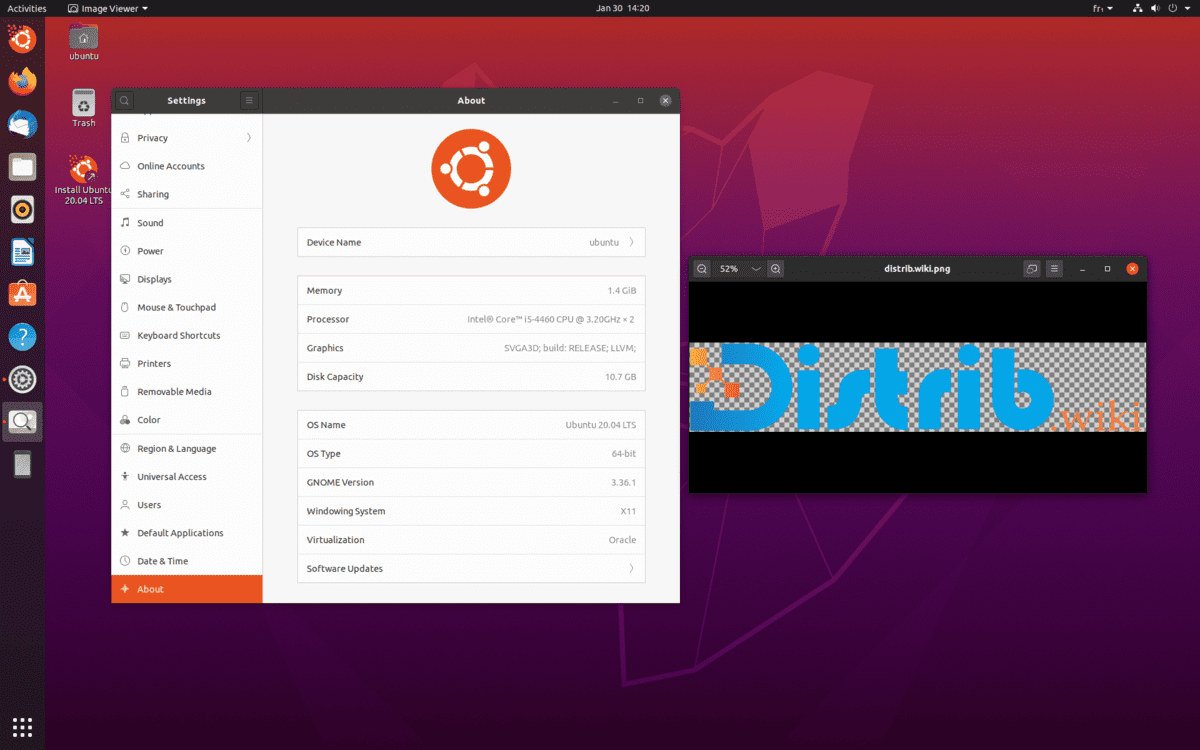The image size is (1200, 750).
Task: Click the Memory value 1.4 GiB
Action: [622, 291]
